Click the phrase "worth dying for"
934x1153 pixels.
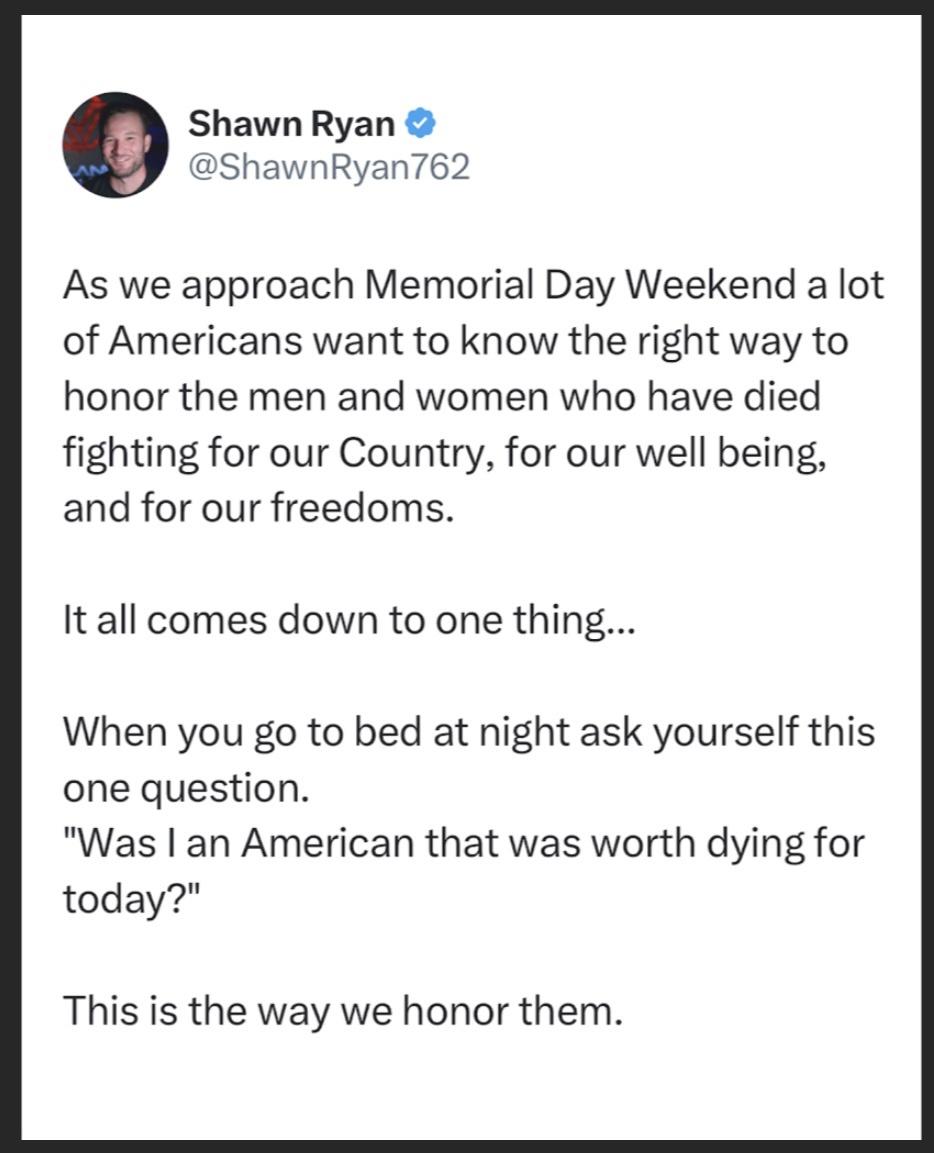pyautogui.click(x=729, y=843)
